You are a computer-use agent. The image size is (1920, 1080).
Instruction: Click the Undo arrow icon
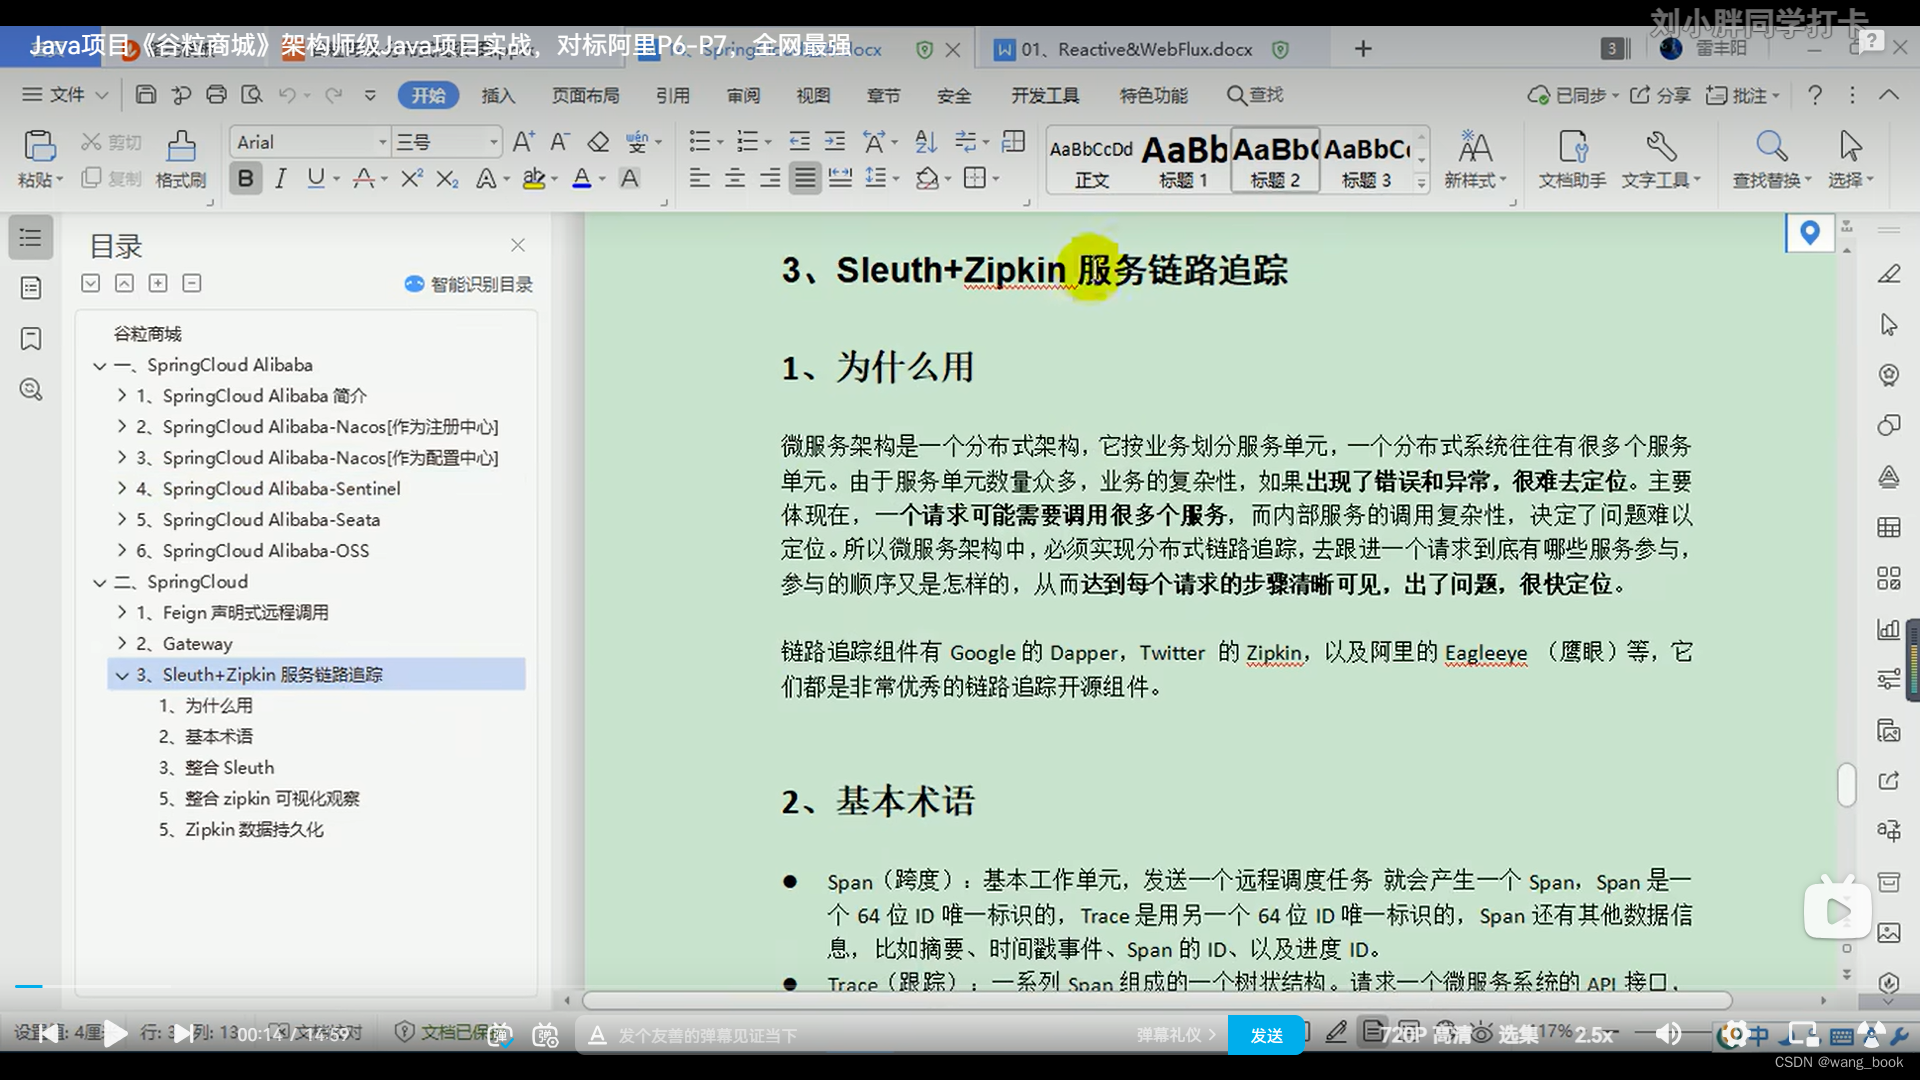tap(287, 95)
